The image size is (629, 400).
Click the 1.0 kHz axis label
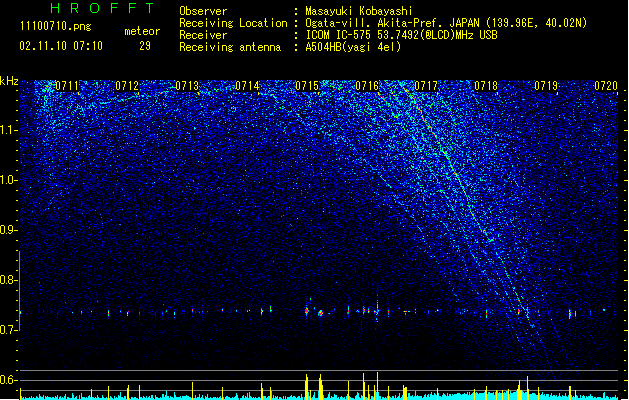8,180
